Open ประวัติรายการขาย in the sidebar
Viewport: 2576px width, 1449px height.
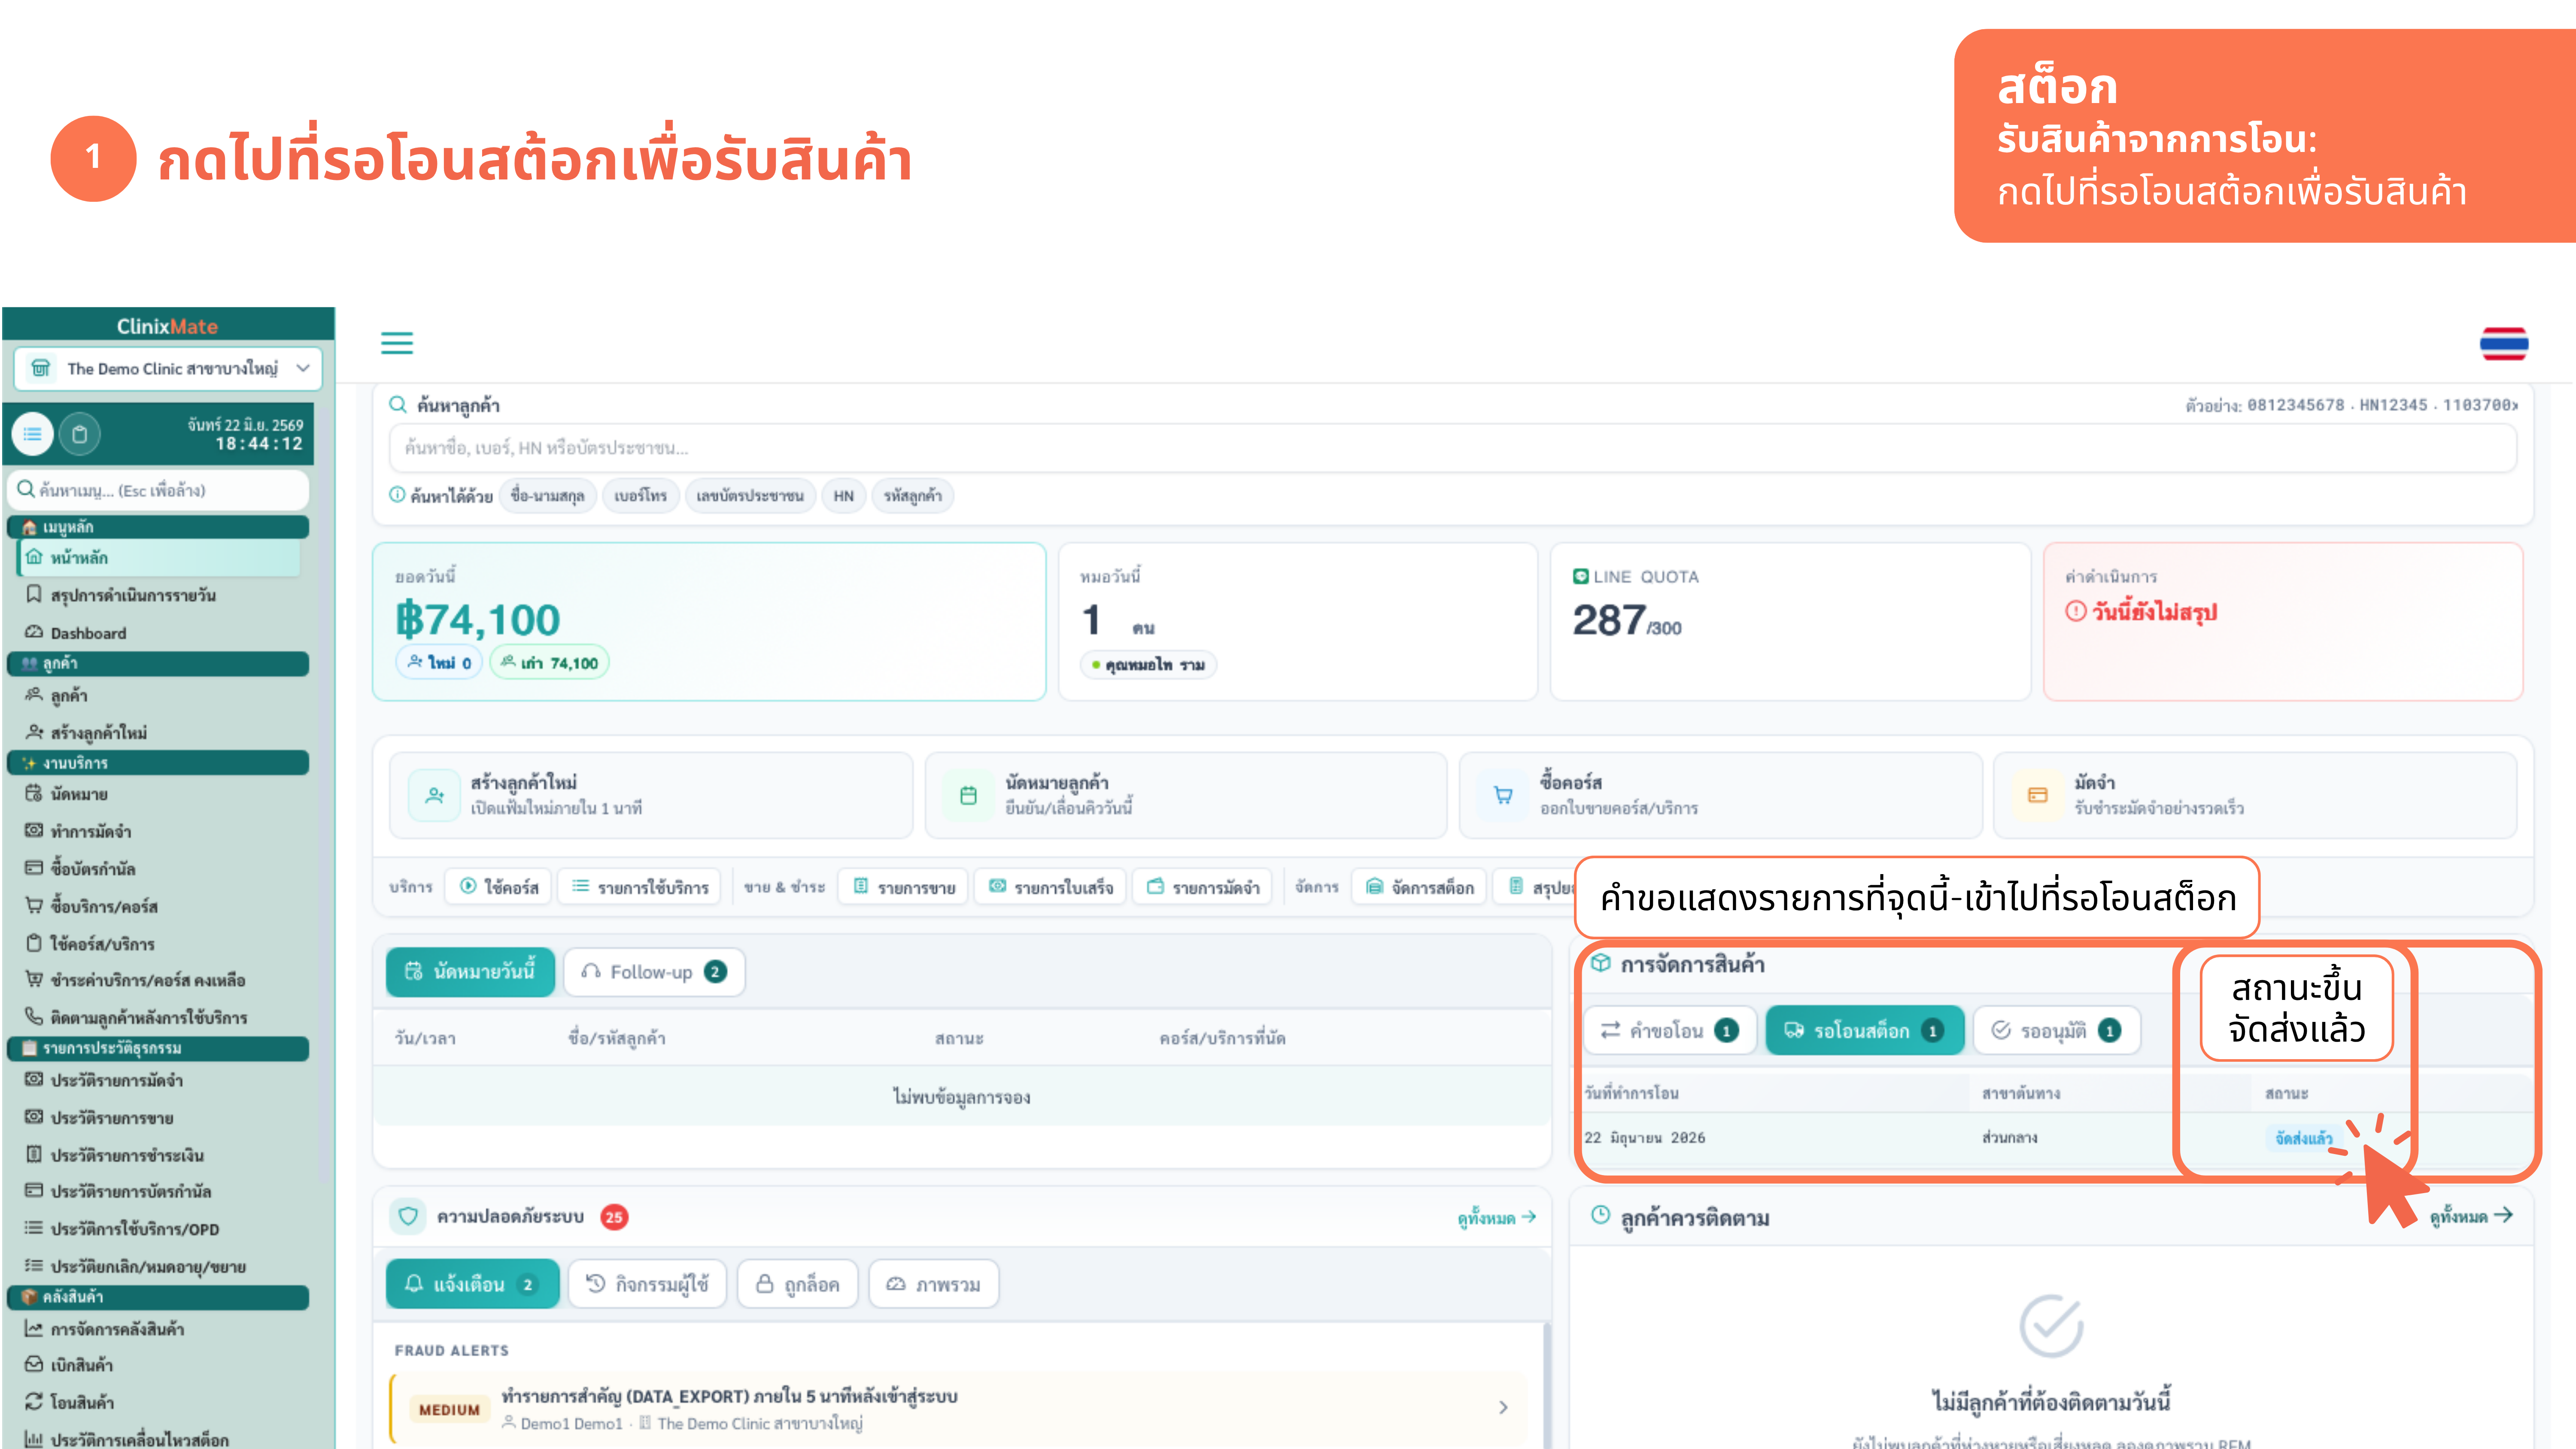coord(100,1117)
